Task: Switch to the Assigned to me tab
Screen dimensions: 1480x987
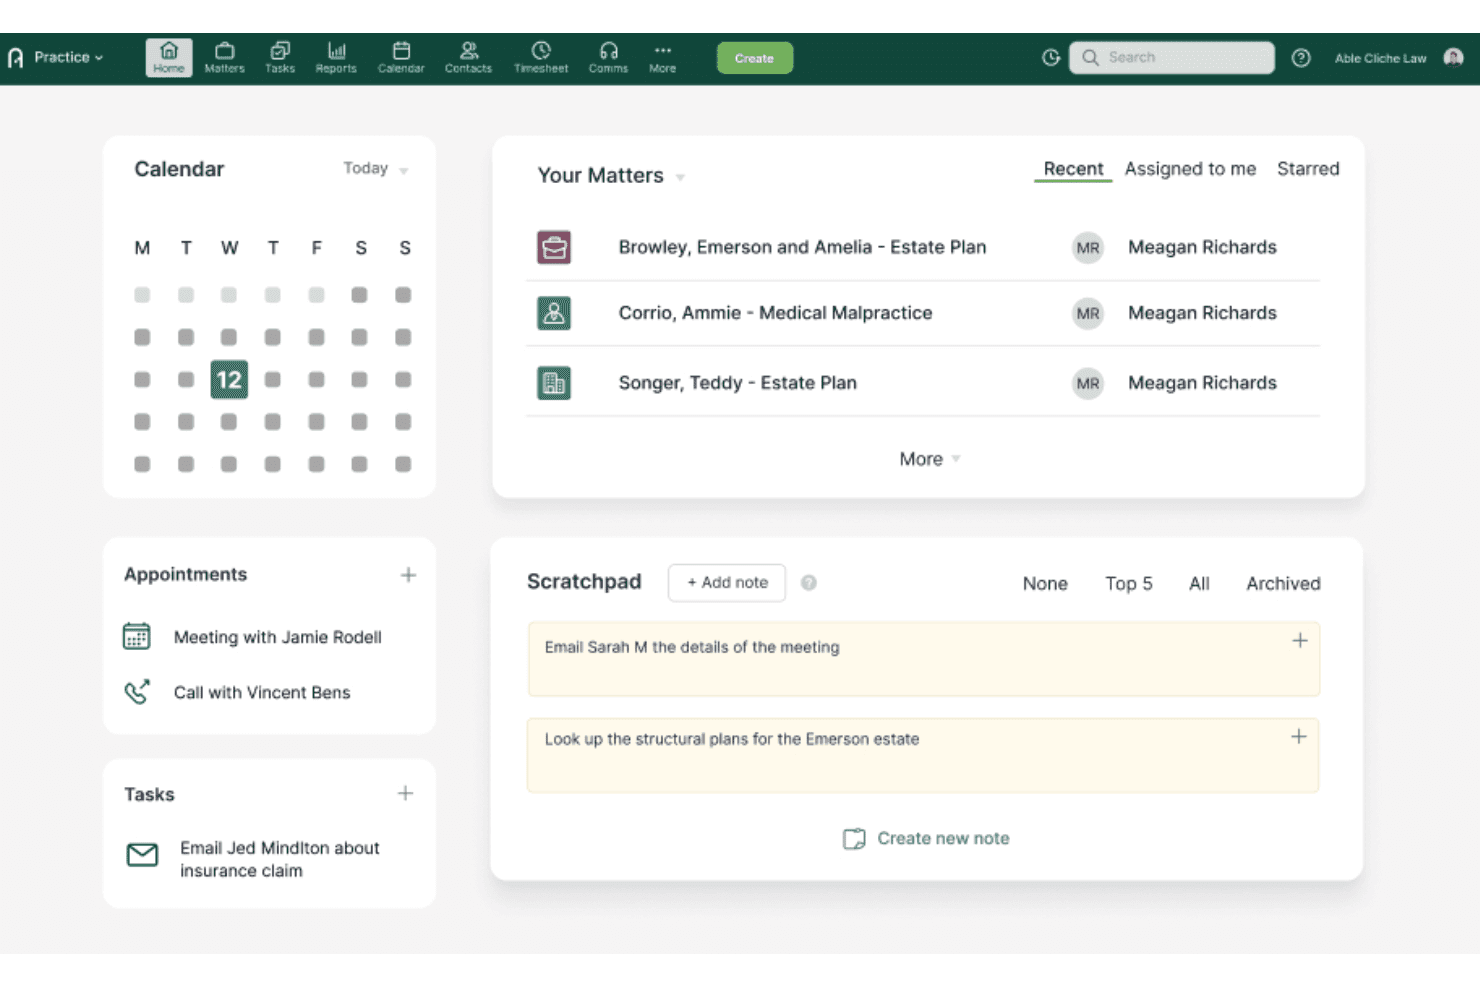Action: [x=1190, y=169]
